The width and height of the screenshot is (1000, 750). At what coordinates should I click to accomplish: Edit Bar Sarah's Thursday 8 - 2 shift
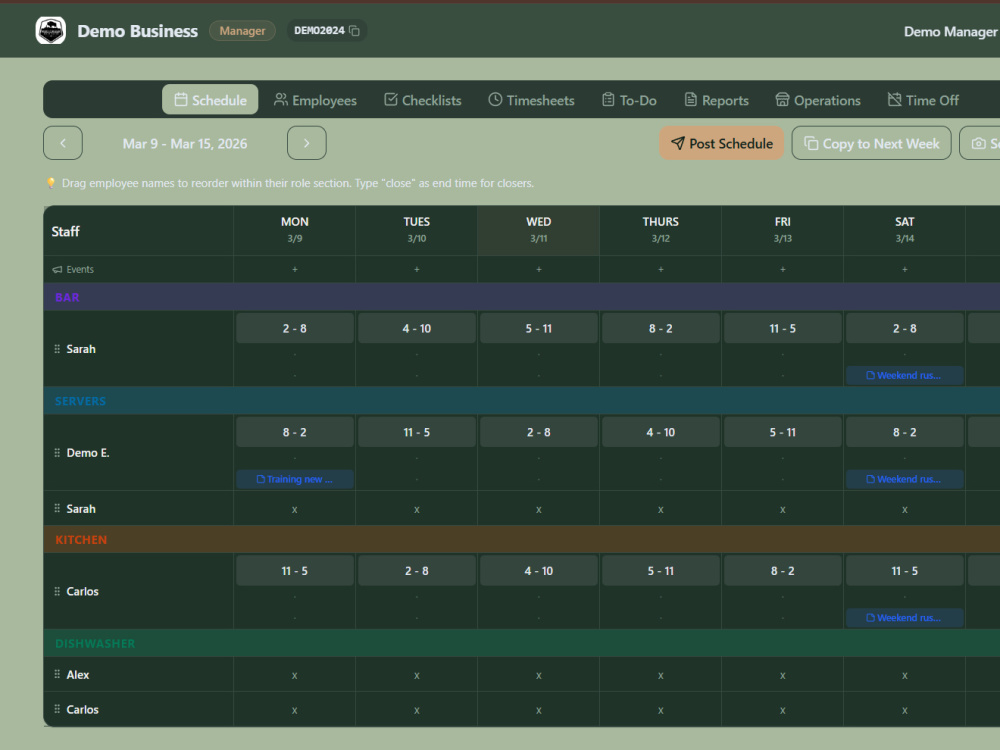661,328
